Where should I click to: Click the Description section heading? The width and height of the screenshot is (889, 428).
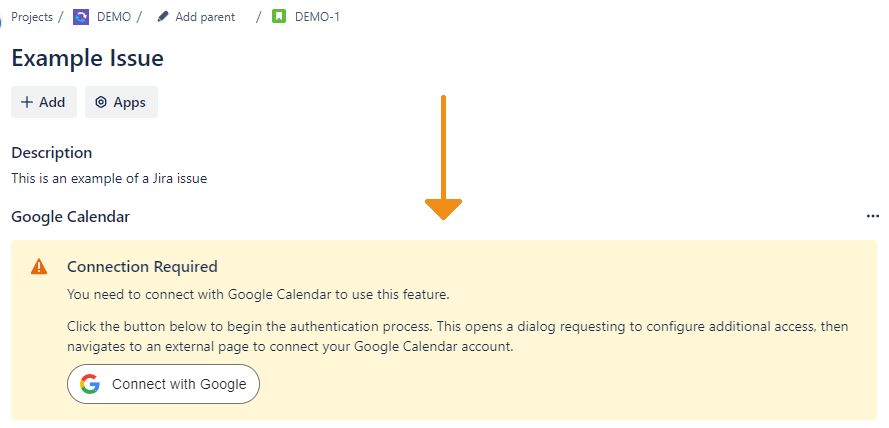click(x=52, y=153)
